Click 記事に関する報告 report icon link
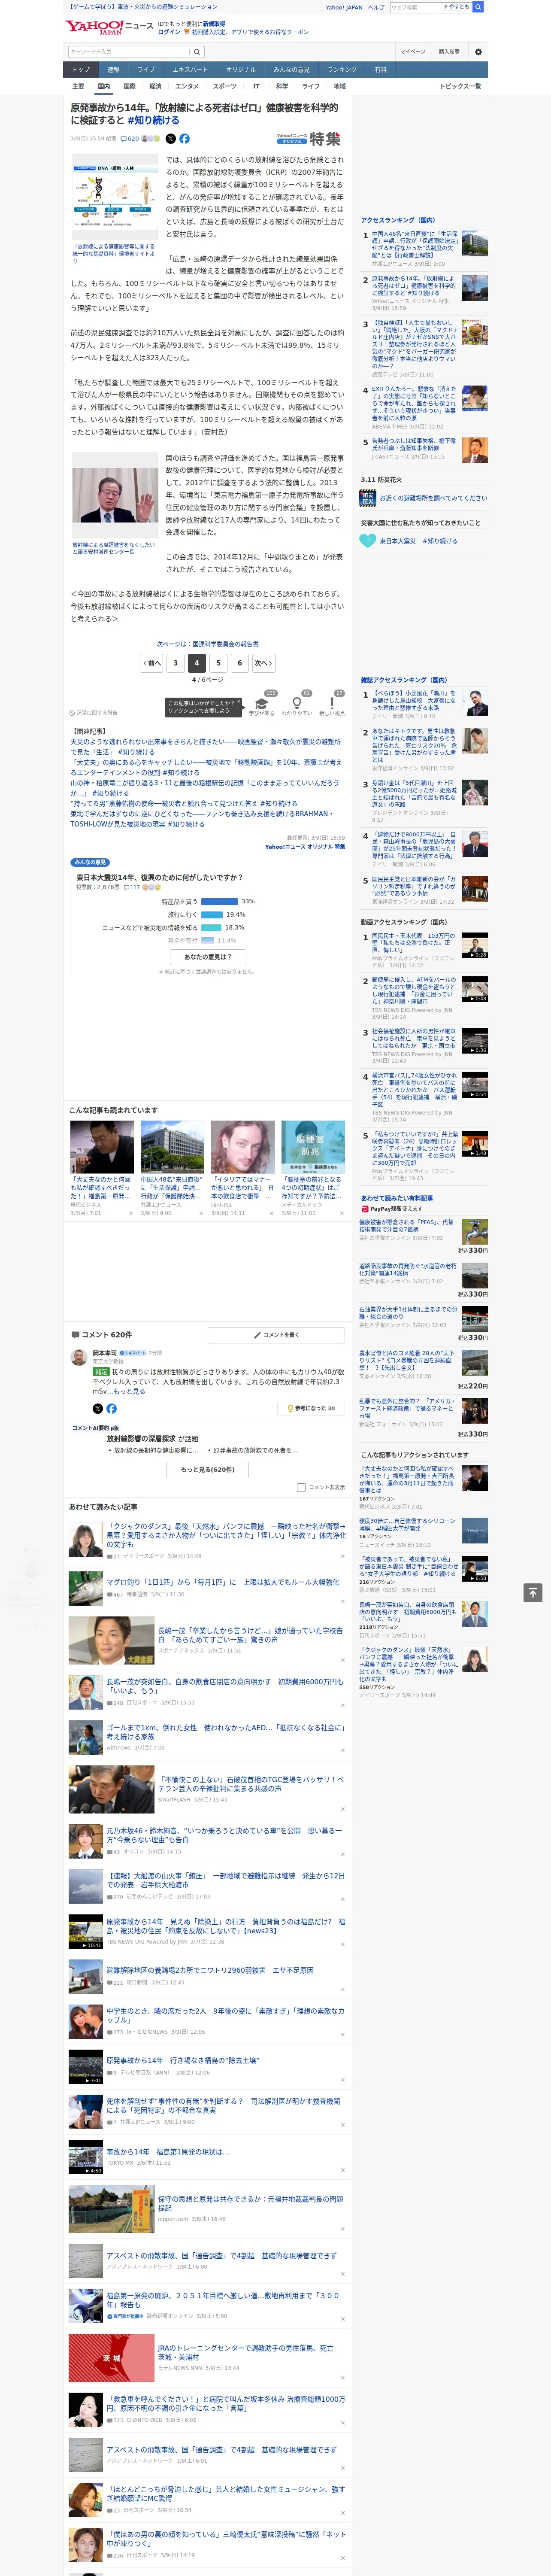The height and width of the screenshot is (2576, 551). (94, 713)
